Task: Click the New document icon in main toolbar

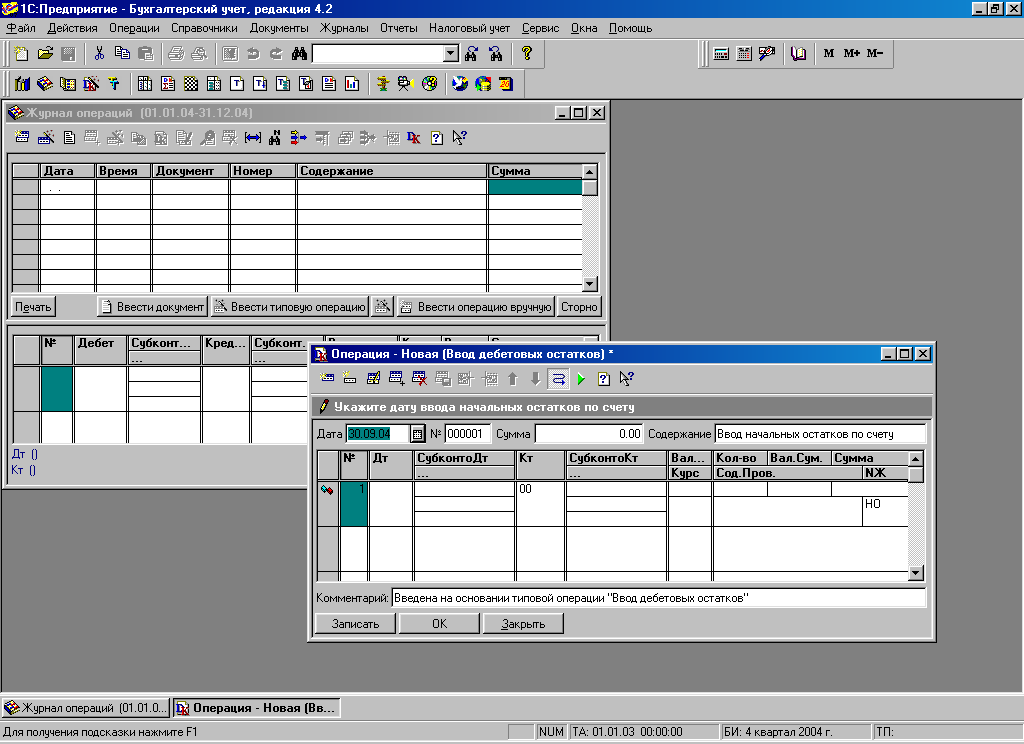Action: coord(22,54)
